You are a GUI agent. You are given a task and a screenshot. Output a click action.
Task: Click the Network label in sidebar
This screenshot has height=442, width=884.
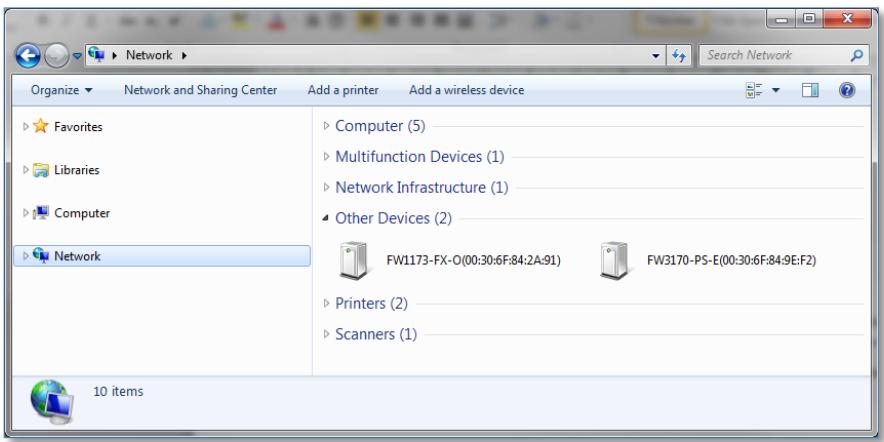coord(77,256)
